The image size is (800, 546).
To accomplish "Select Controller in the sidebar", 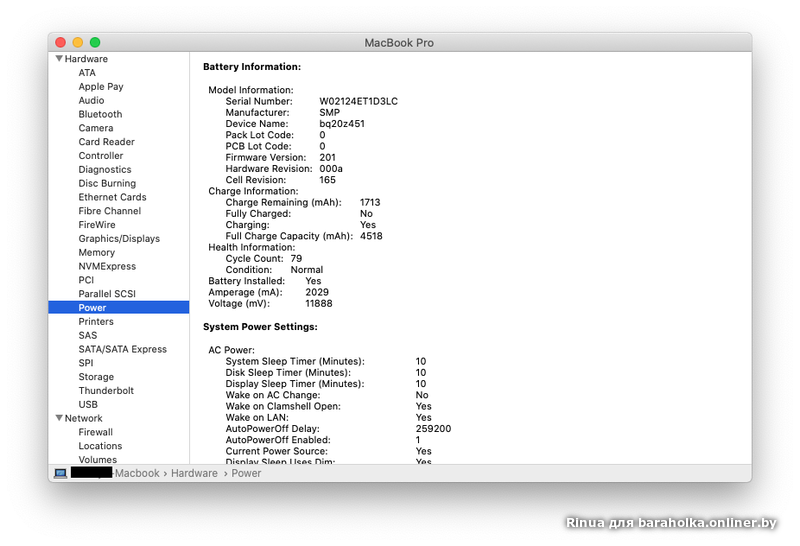I will point(101,155).
